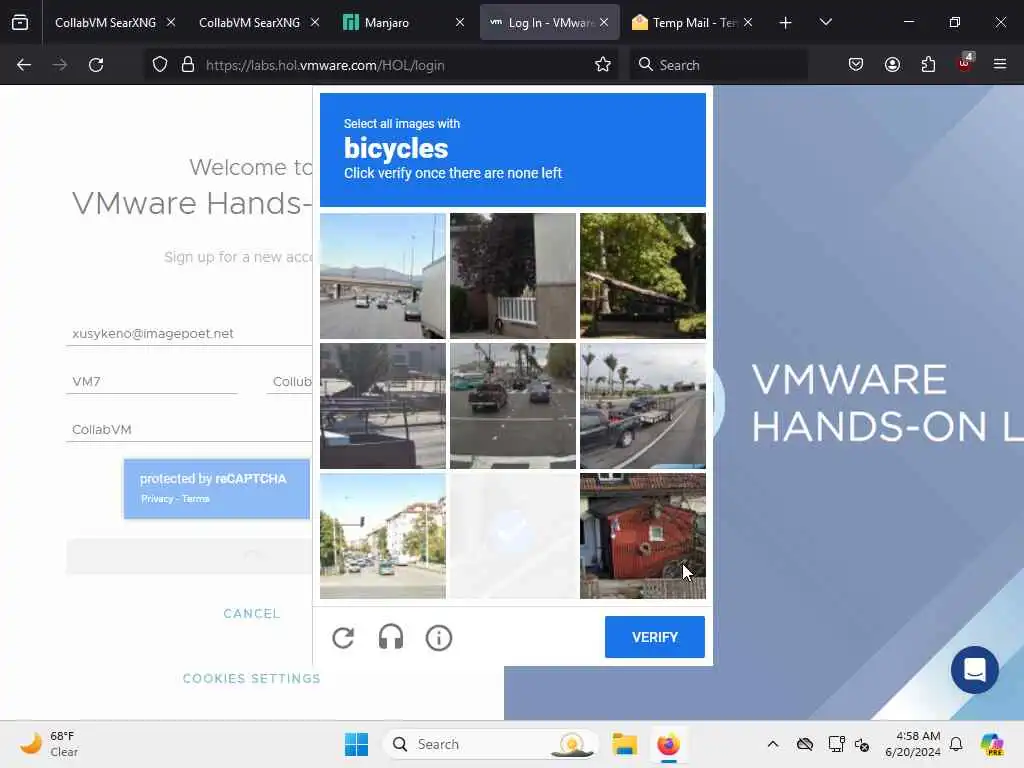Open the Copilot icon in taskbar corner
This screenshot has height=768, width=1024.
(992, 744)
